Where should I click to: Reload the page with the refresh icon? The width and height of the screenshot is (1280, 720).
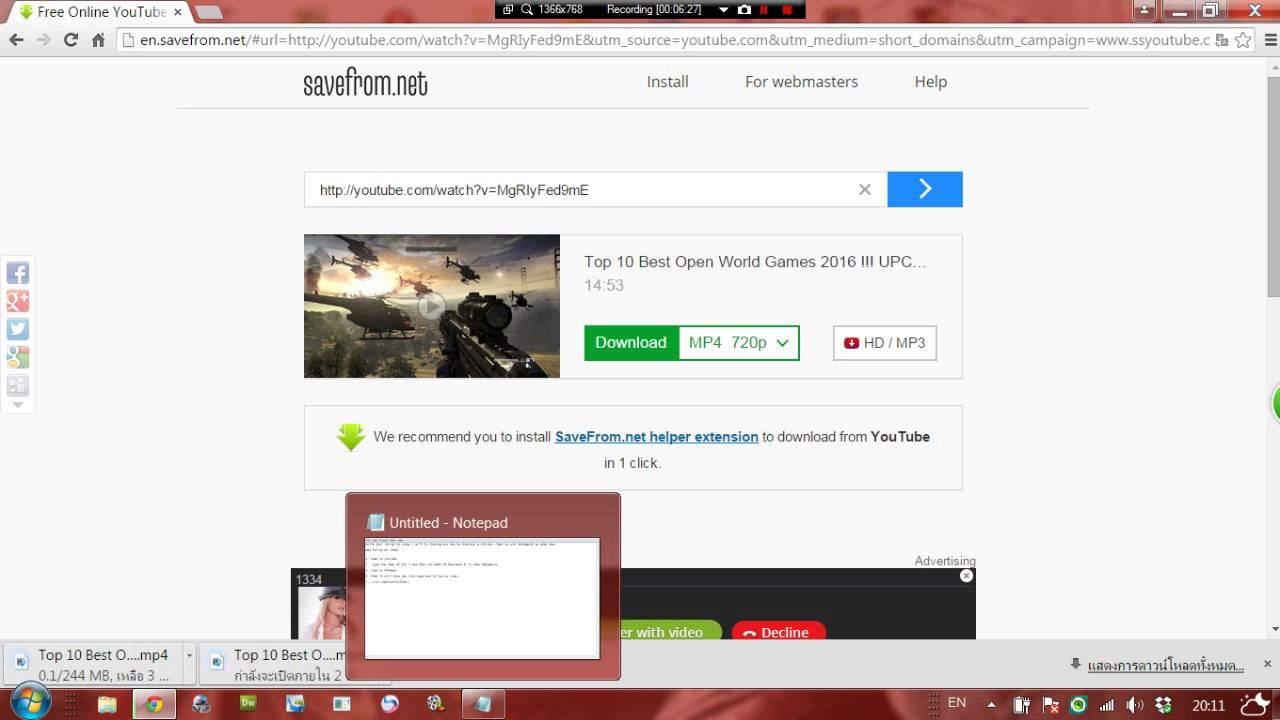tap(71, 40)
